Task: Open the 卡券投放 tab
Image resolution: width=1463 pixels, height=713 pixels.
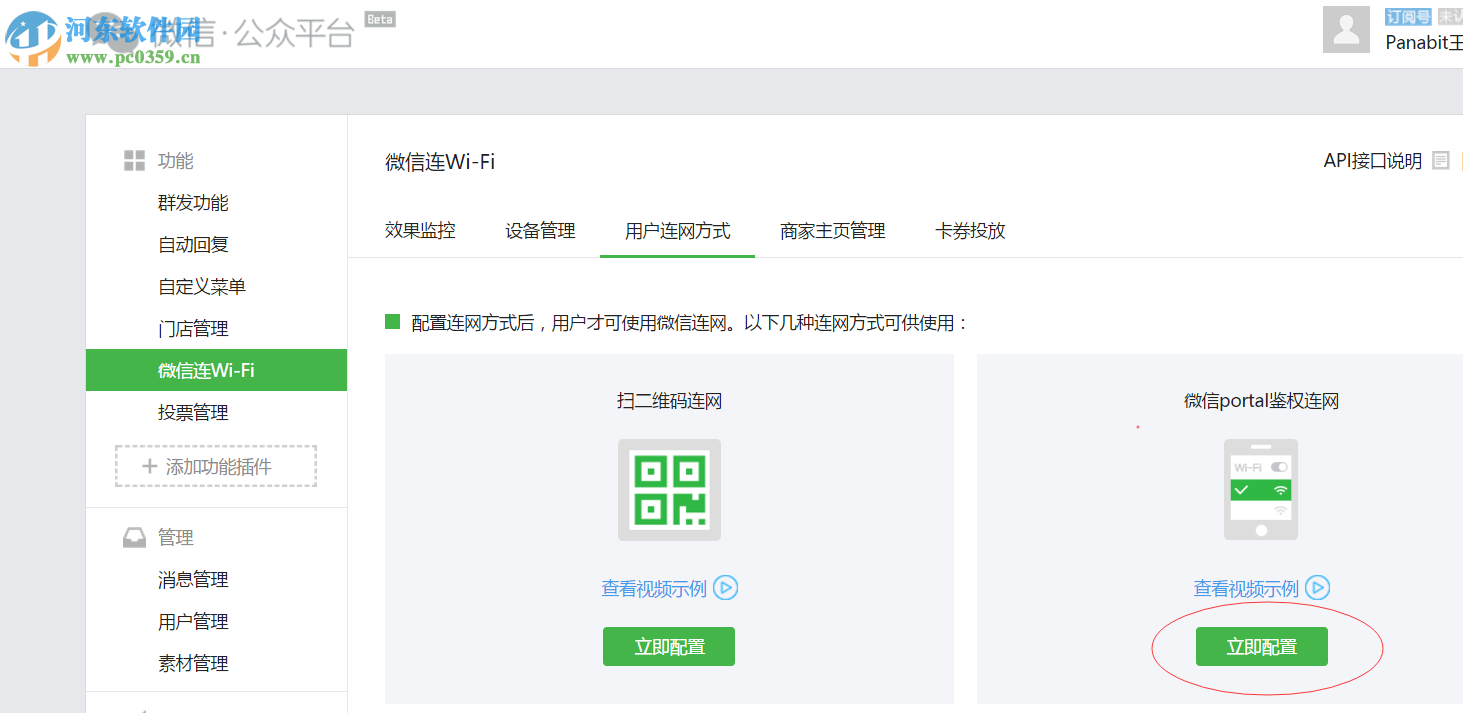Action: pos(969,230)
